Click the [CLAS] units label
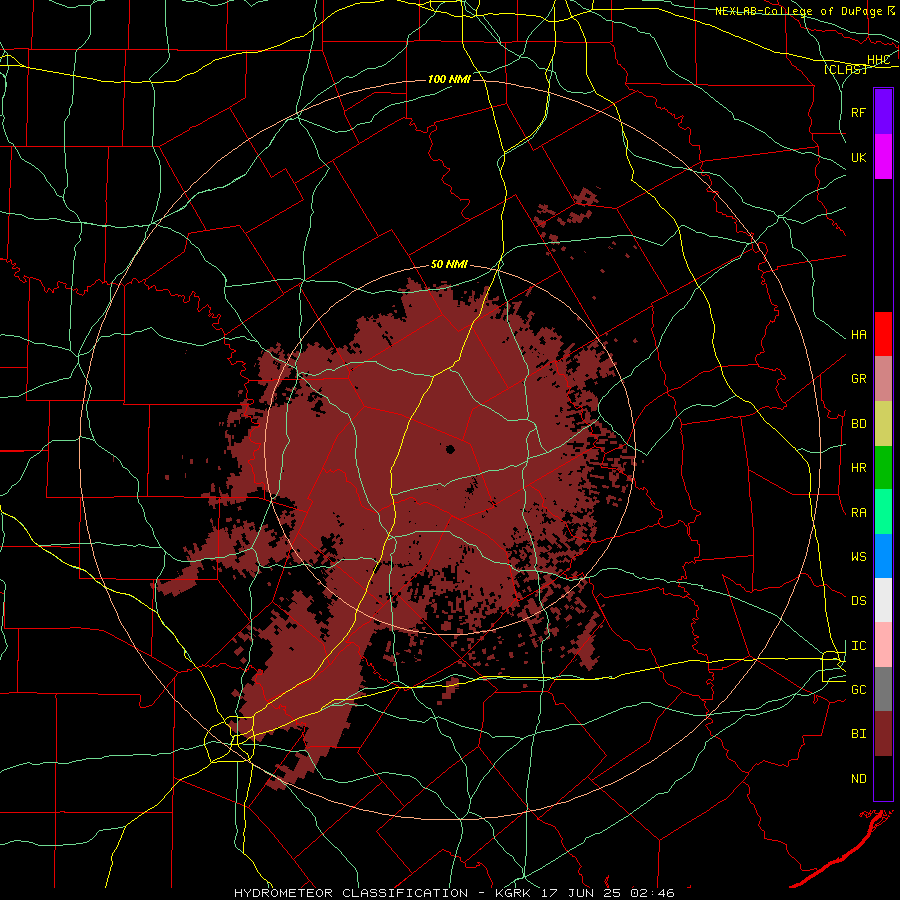 (845, 69)
